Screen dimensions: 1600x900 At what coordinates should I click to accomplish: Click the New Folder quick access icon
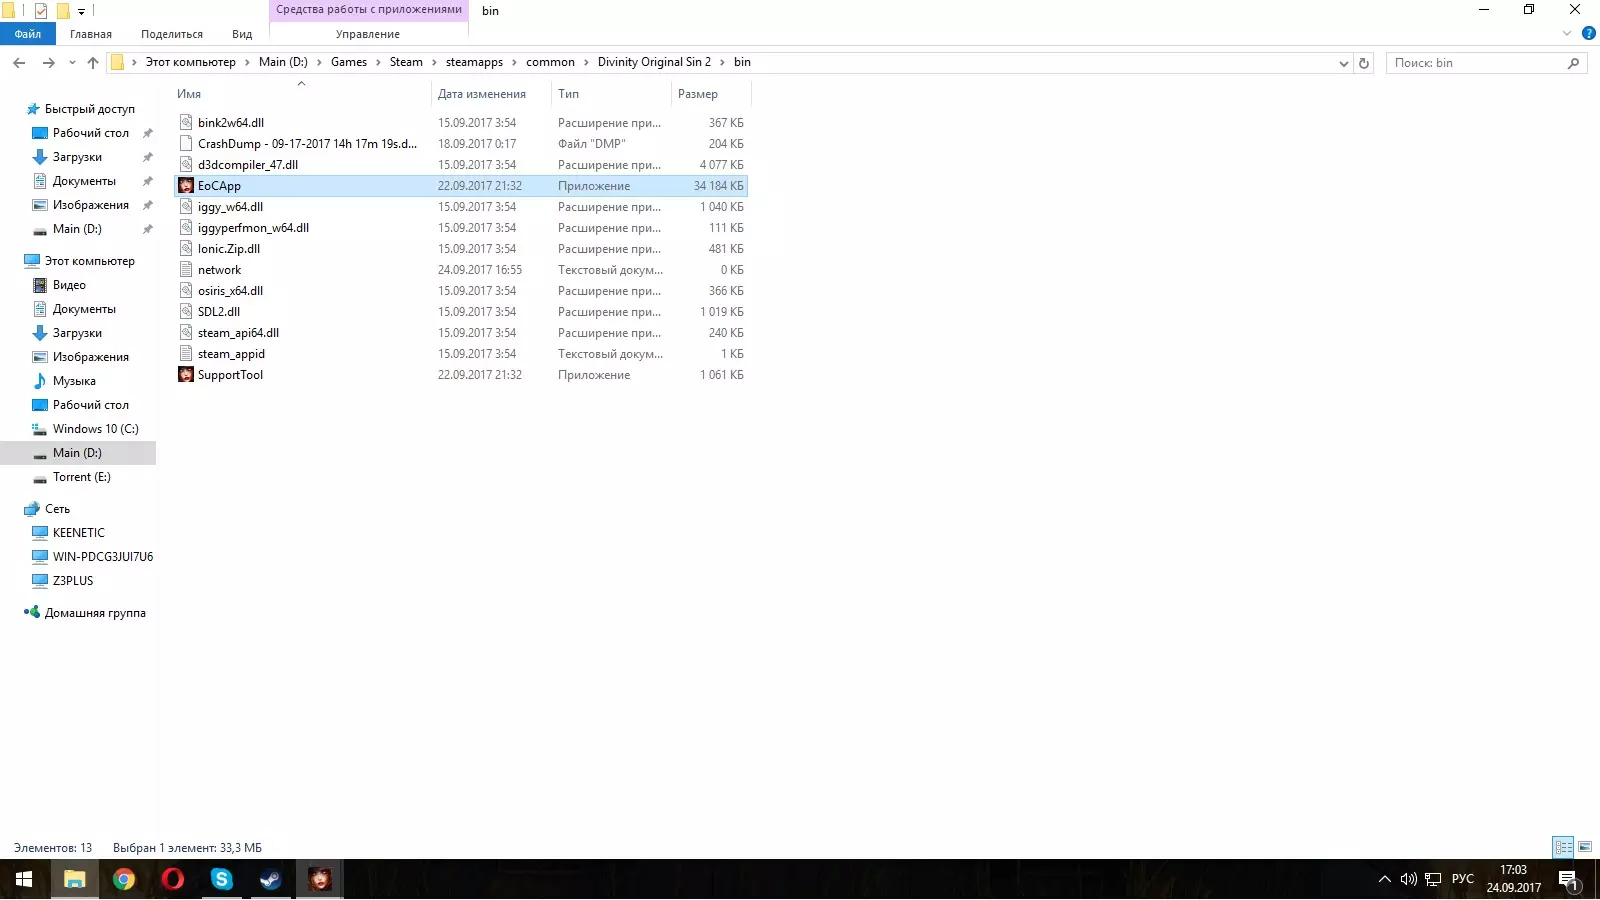coord(62,11)
